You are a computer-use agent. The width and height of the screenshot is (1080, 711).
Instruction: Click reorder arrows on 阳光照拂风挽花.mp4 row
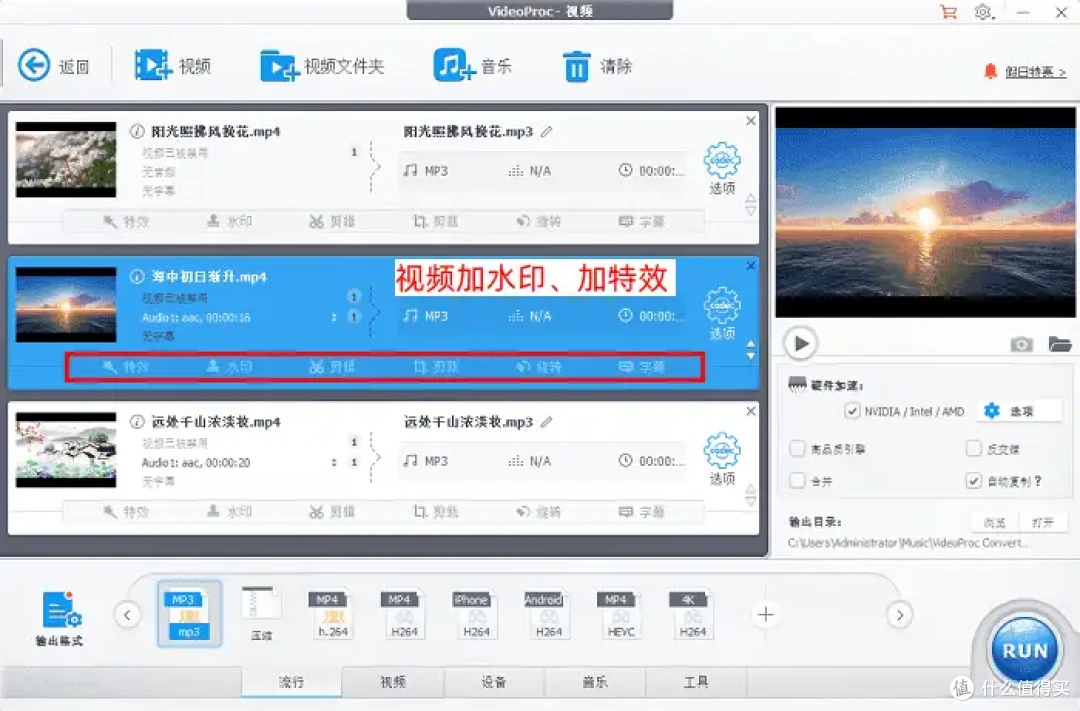[751, 205]
